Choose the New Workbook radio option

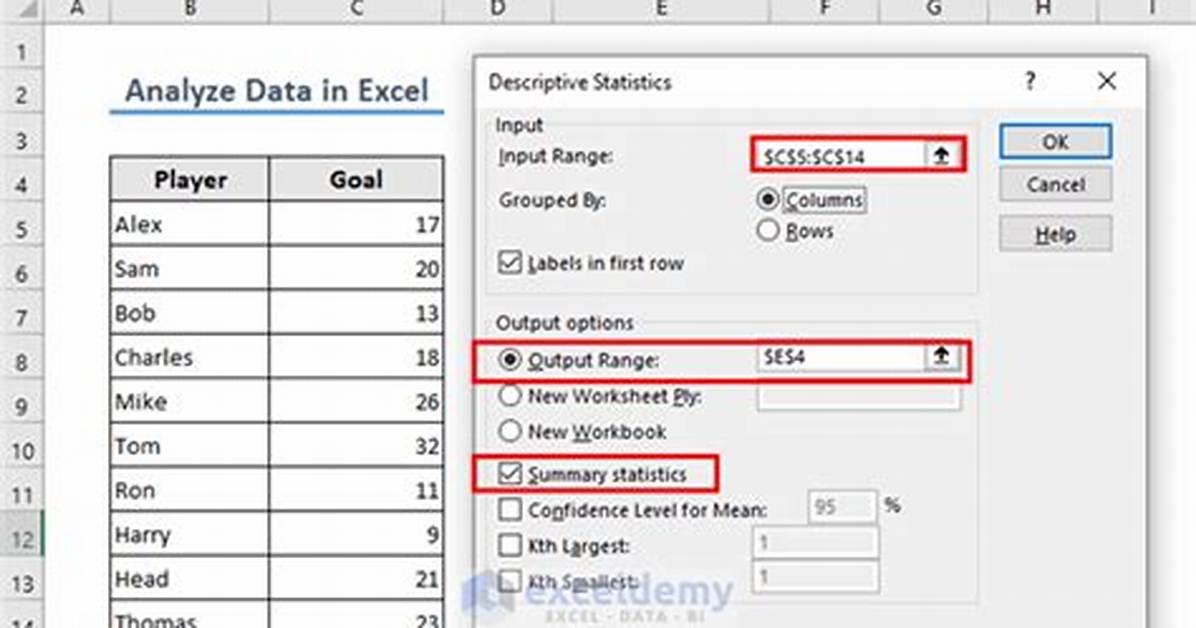pyautogui.click(x=510, y=431)
